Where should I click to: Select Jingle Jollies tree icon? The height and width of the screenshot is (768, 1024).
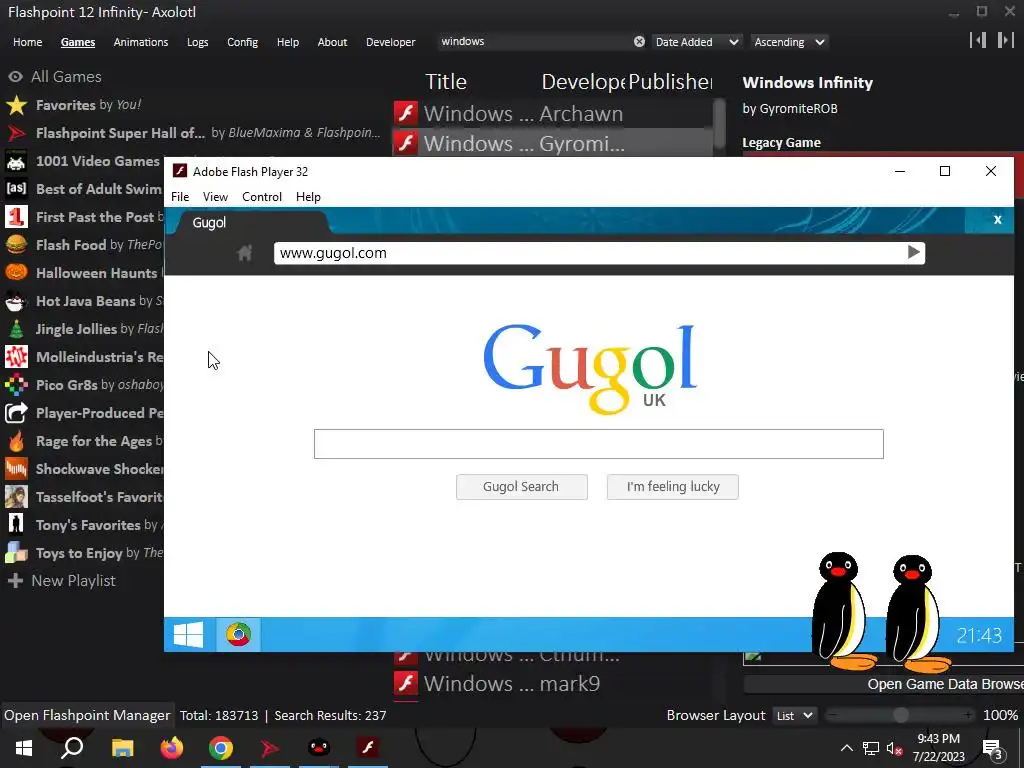click(x=16, y=329)
